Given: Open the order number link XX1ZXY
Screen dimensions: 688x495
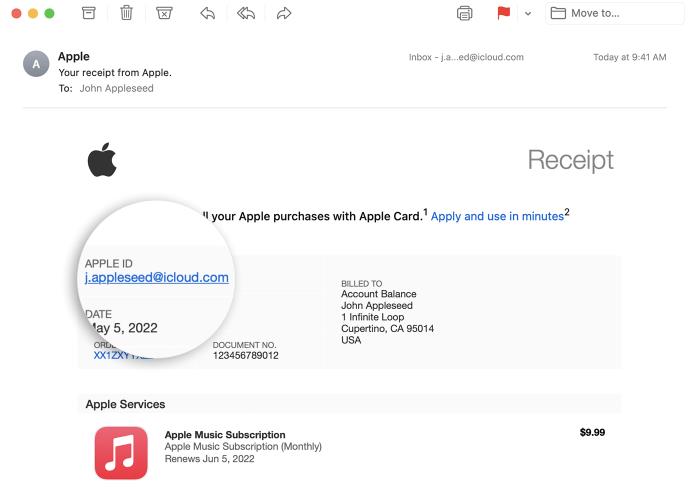Looking at the screenshot, I should [x=123, y=355].
